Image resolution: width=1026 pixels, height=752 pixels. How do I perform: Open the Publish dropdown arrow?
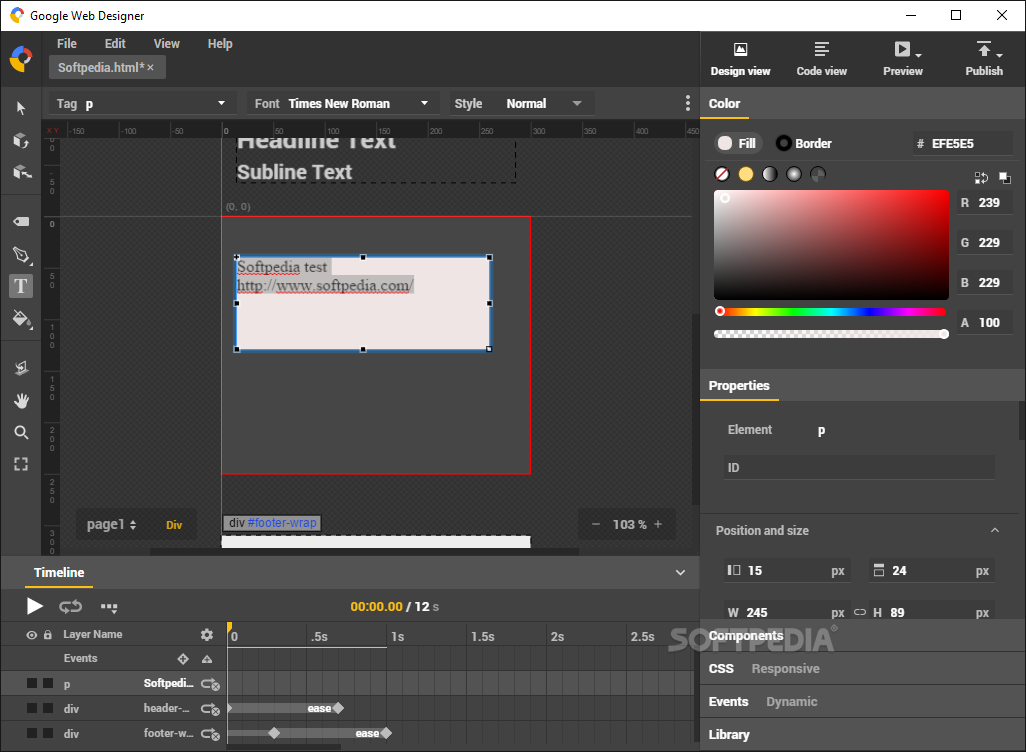tap(999, 56)
